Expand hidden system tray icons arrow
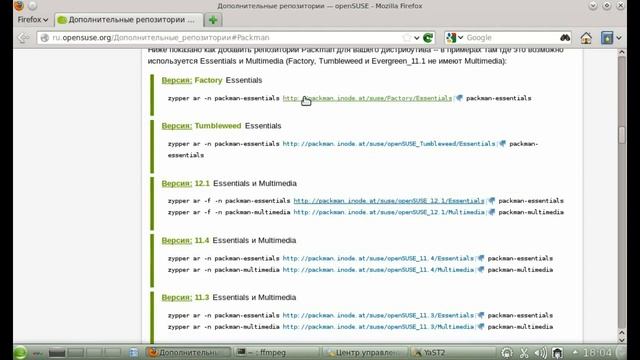This screenshot has height=360, width=640. pyautogui.click(x=575, y=352)
